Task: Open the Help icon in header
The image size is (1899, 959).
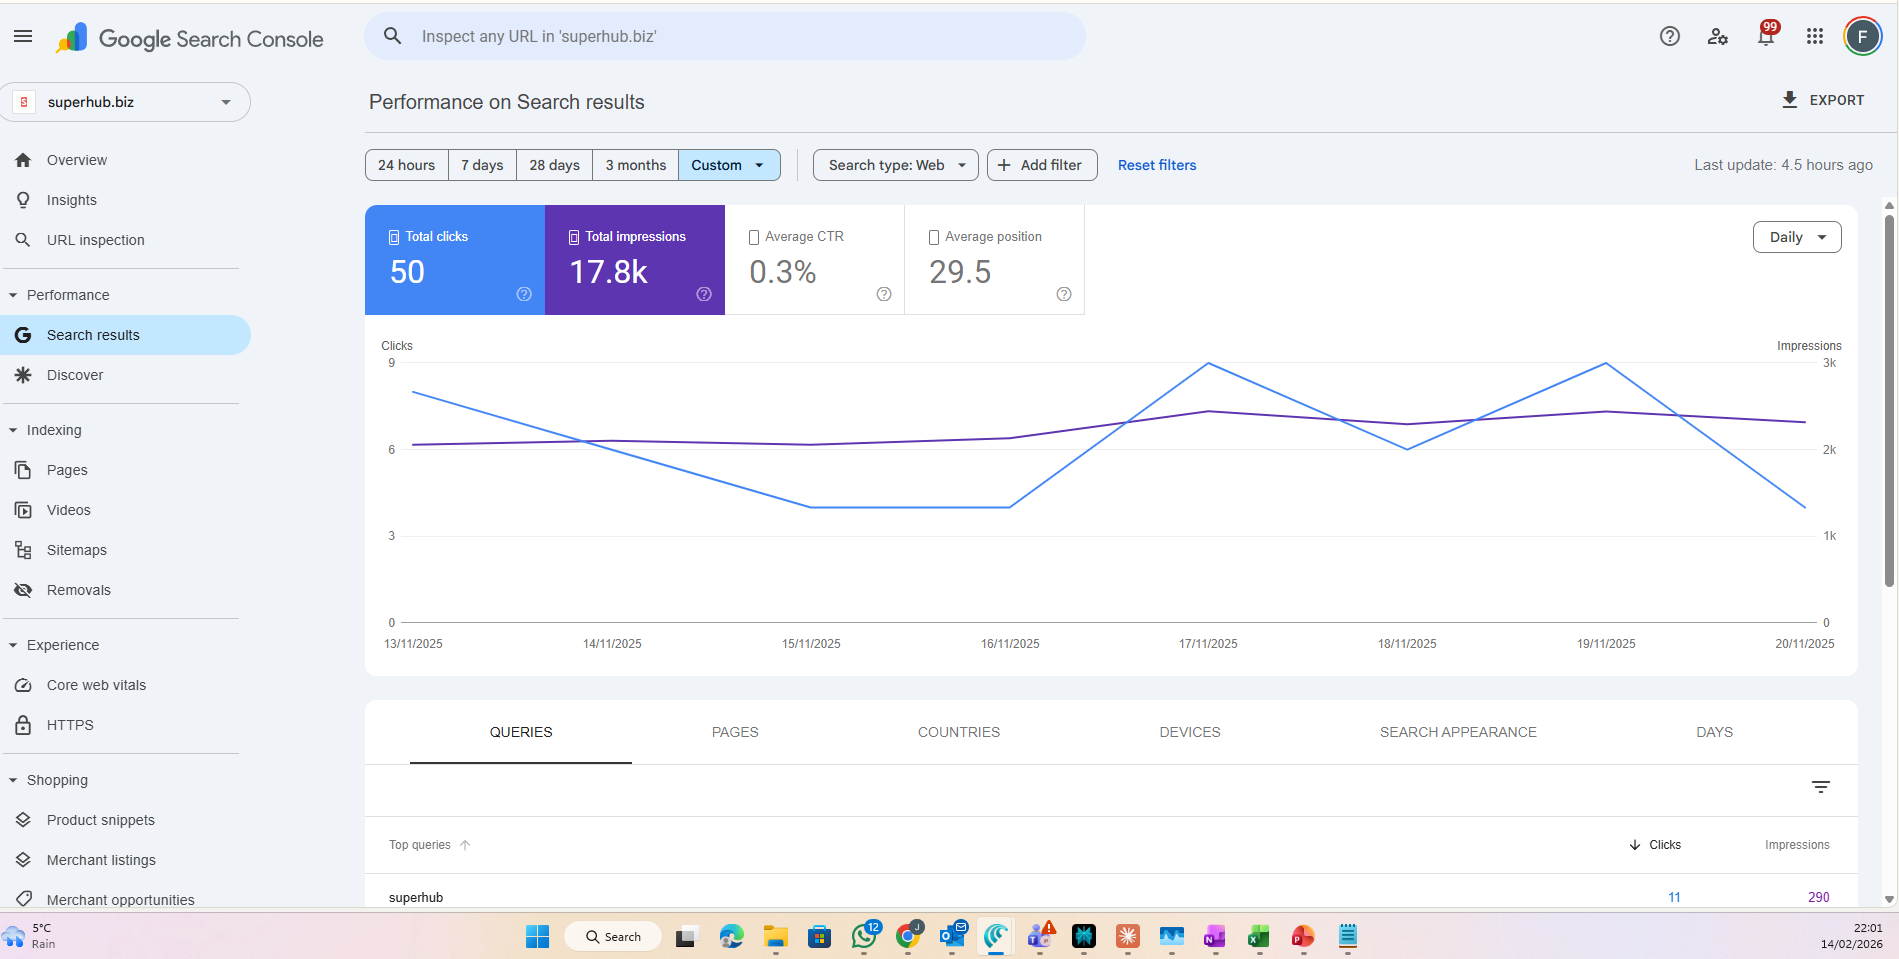Action: pyautogui.click(x=1669, y=37)
